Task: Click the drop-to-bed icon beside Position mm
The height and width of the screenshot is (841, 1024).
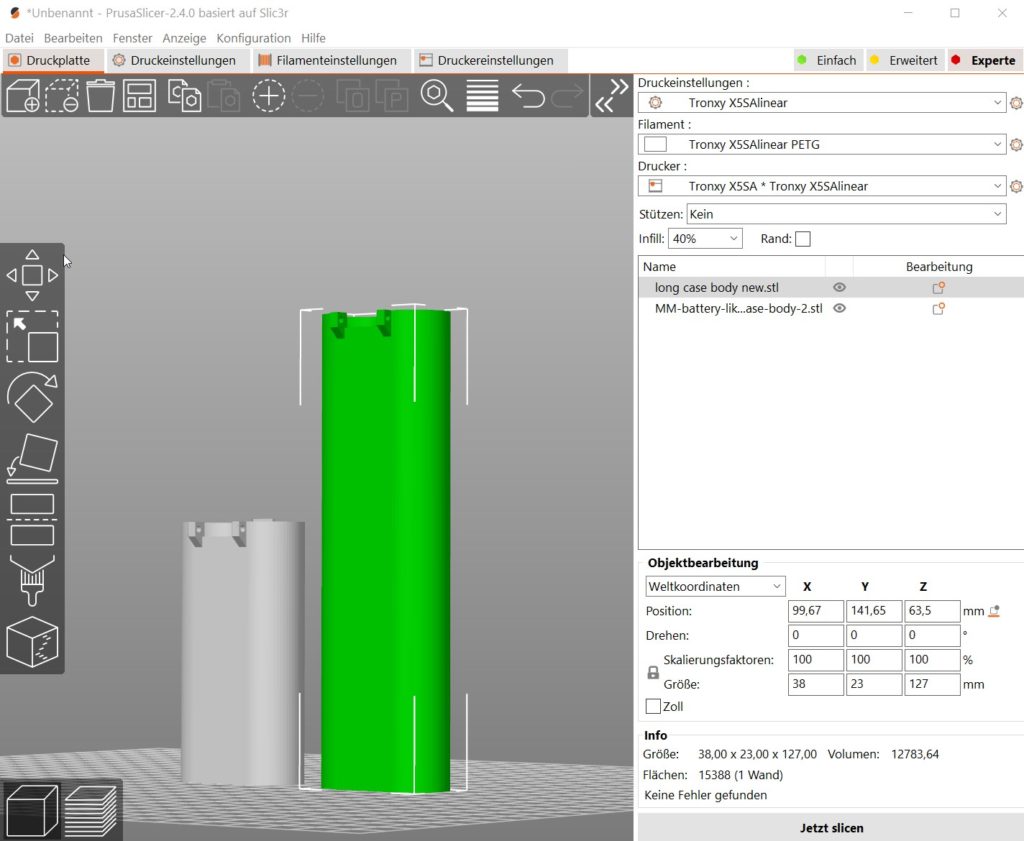Action: pos(994,611)
